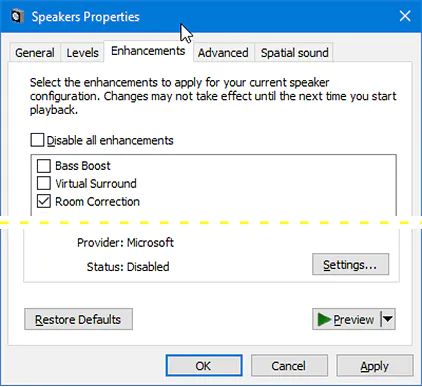Select the Enhancements tab
Viewport: 422px width, 387px height.
point(148,51)
